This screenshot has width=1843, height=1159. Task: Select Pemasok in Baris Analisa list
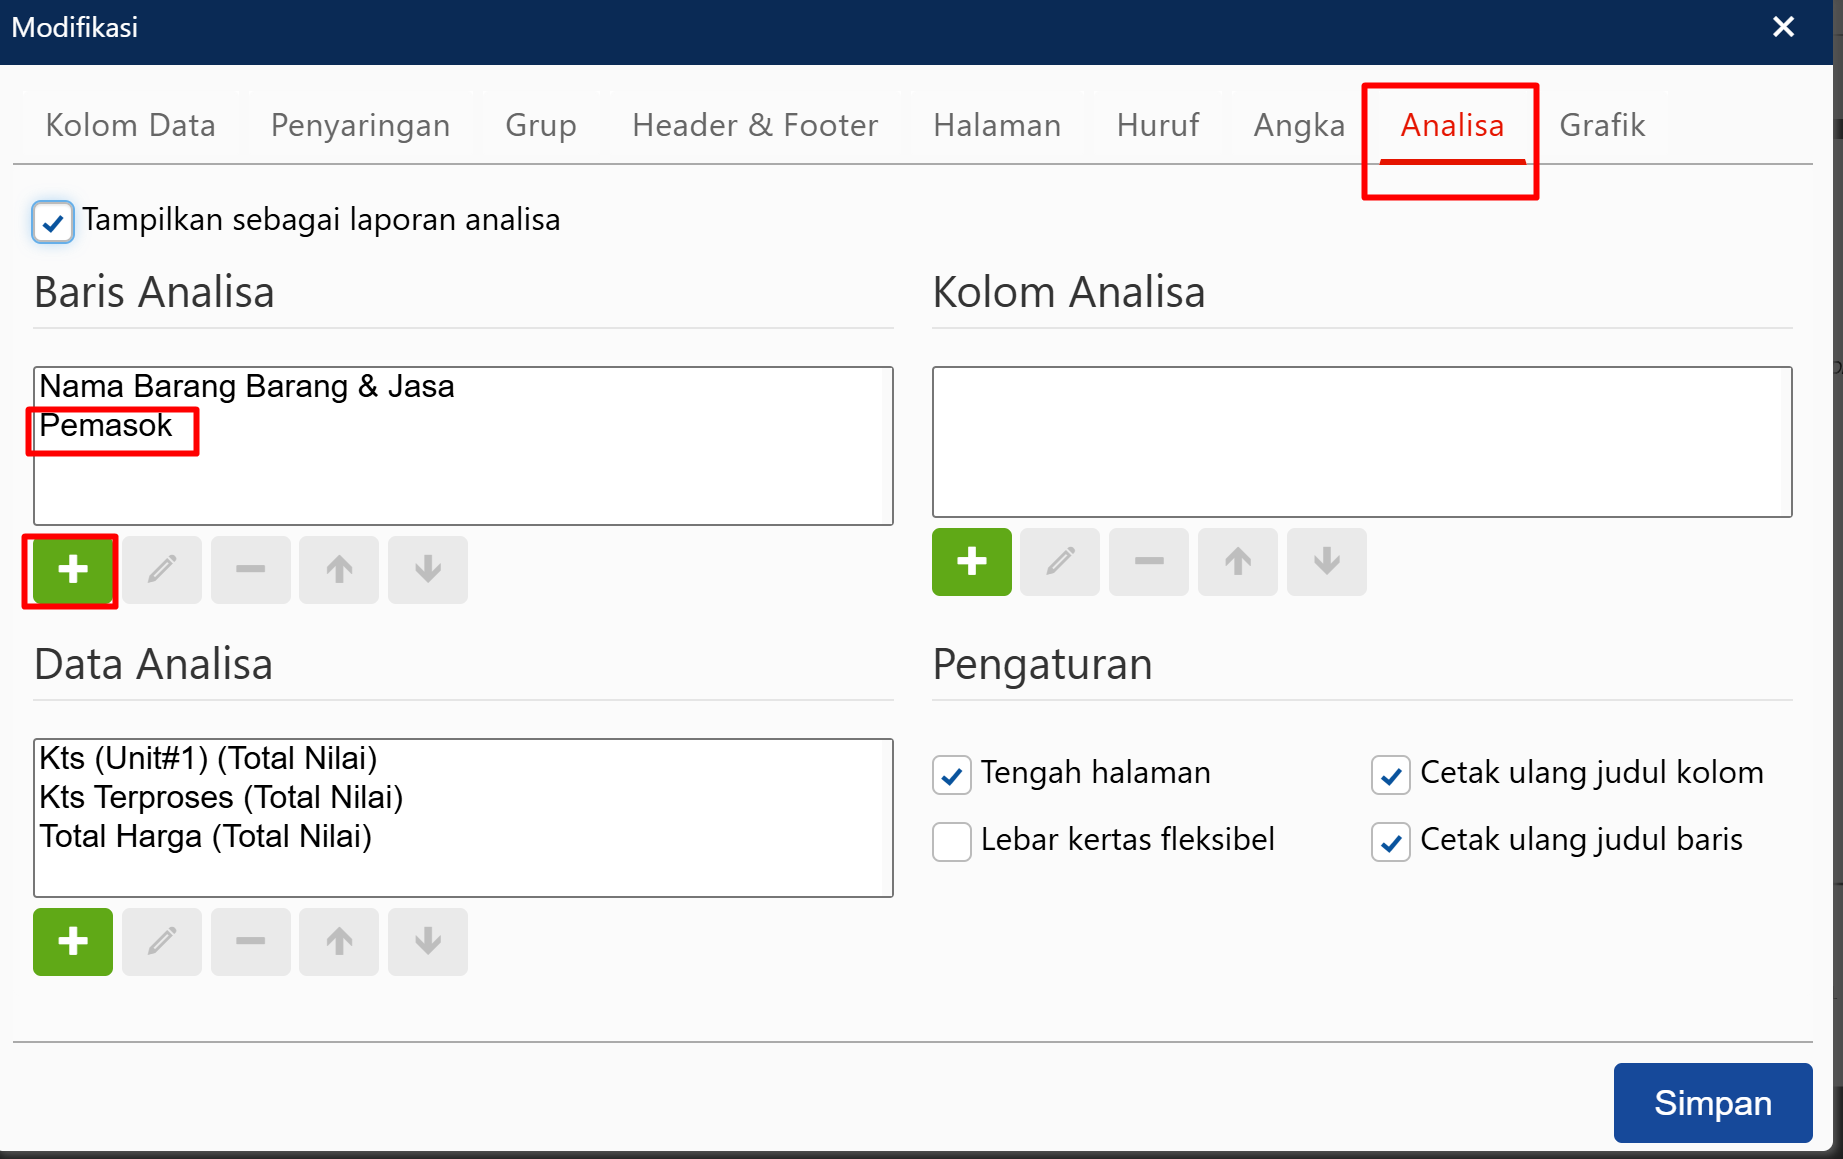click(x=106, y=426)
